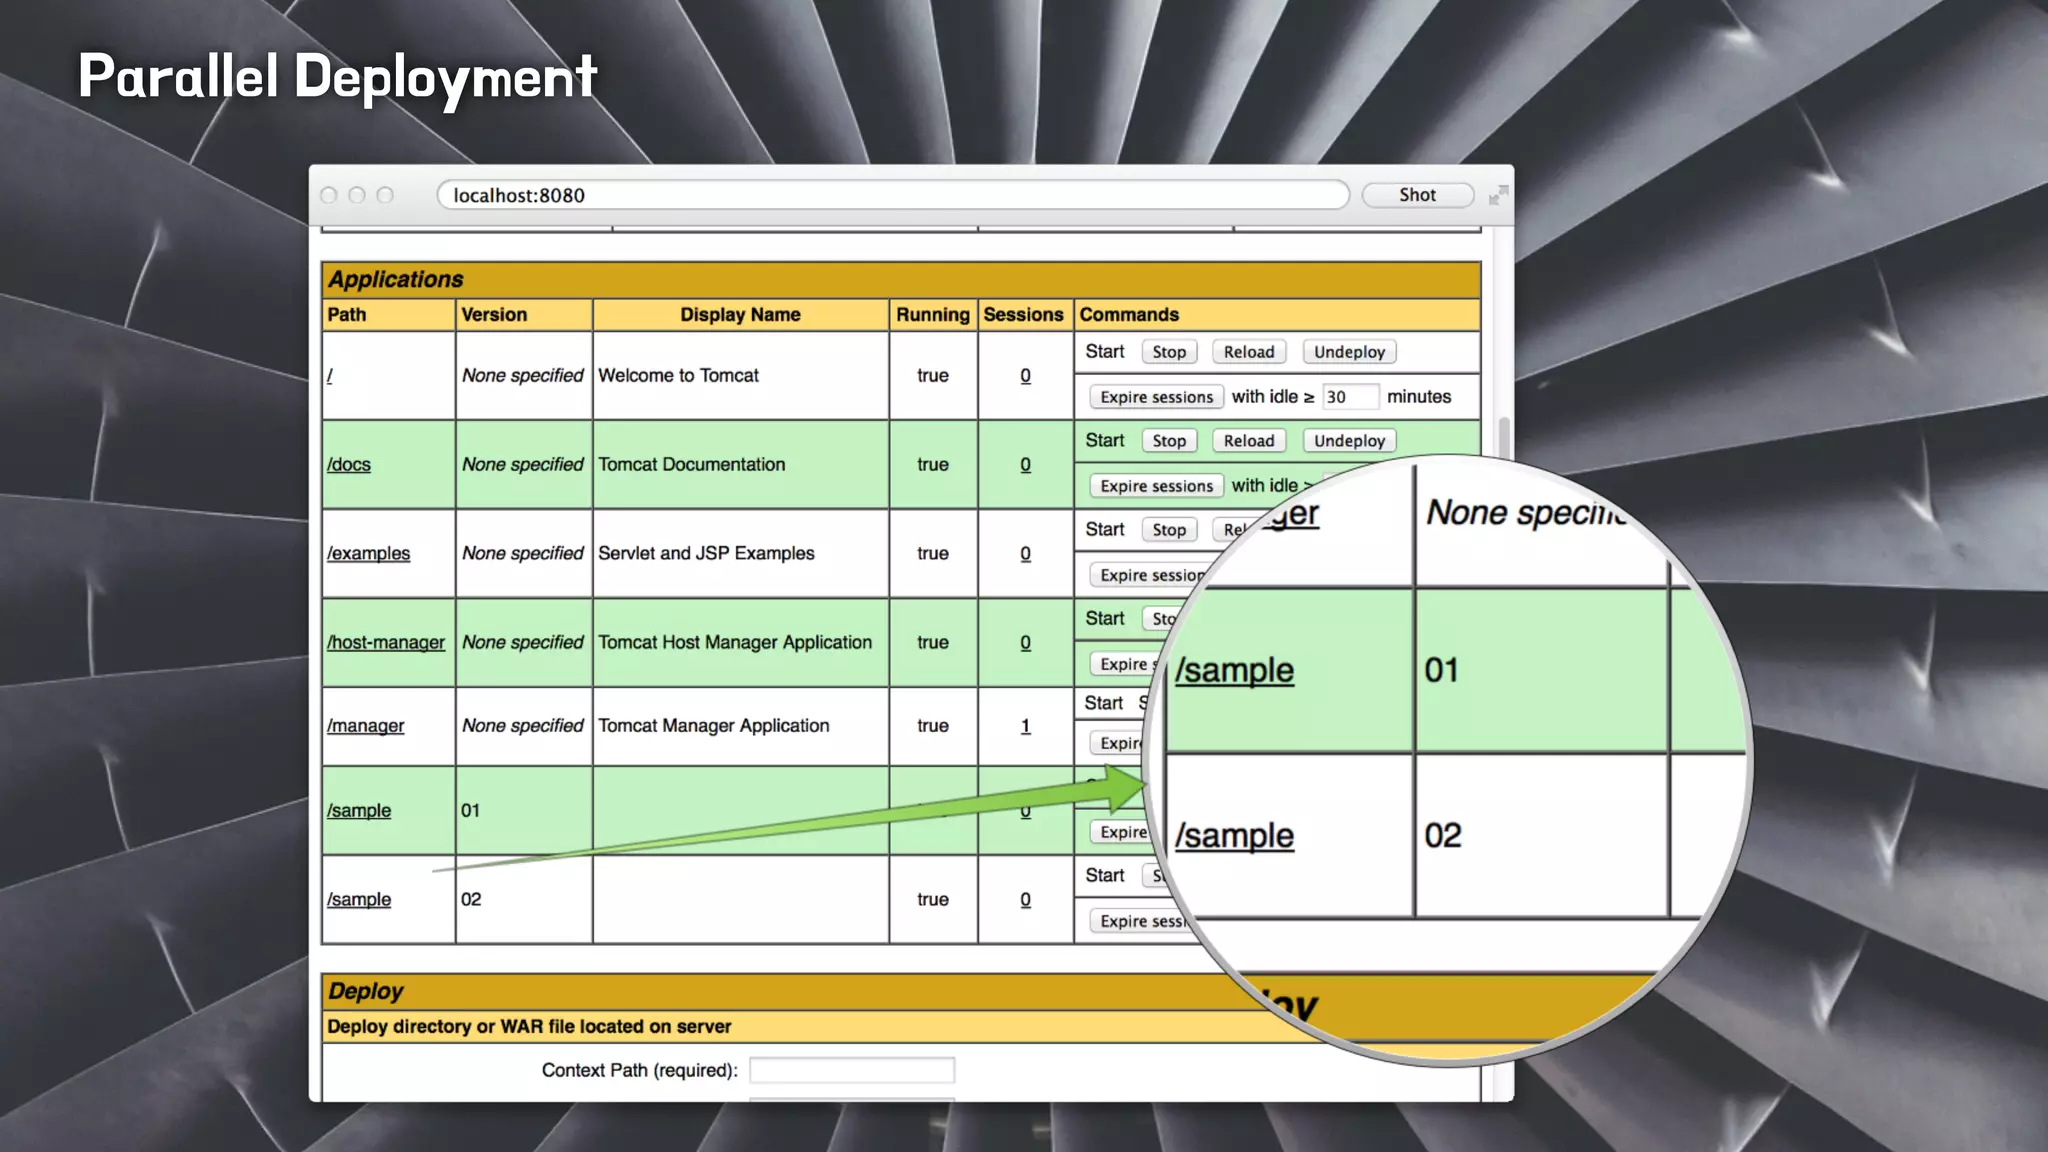Open sessions count for /examples
Viewport: 2048px width, 1152px height.
(x=1025, y=554)
